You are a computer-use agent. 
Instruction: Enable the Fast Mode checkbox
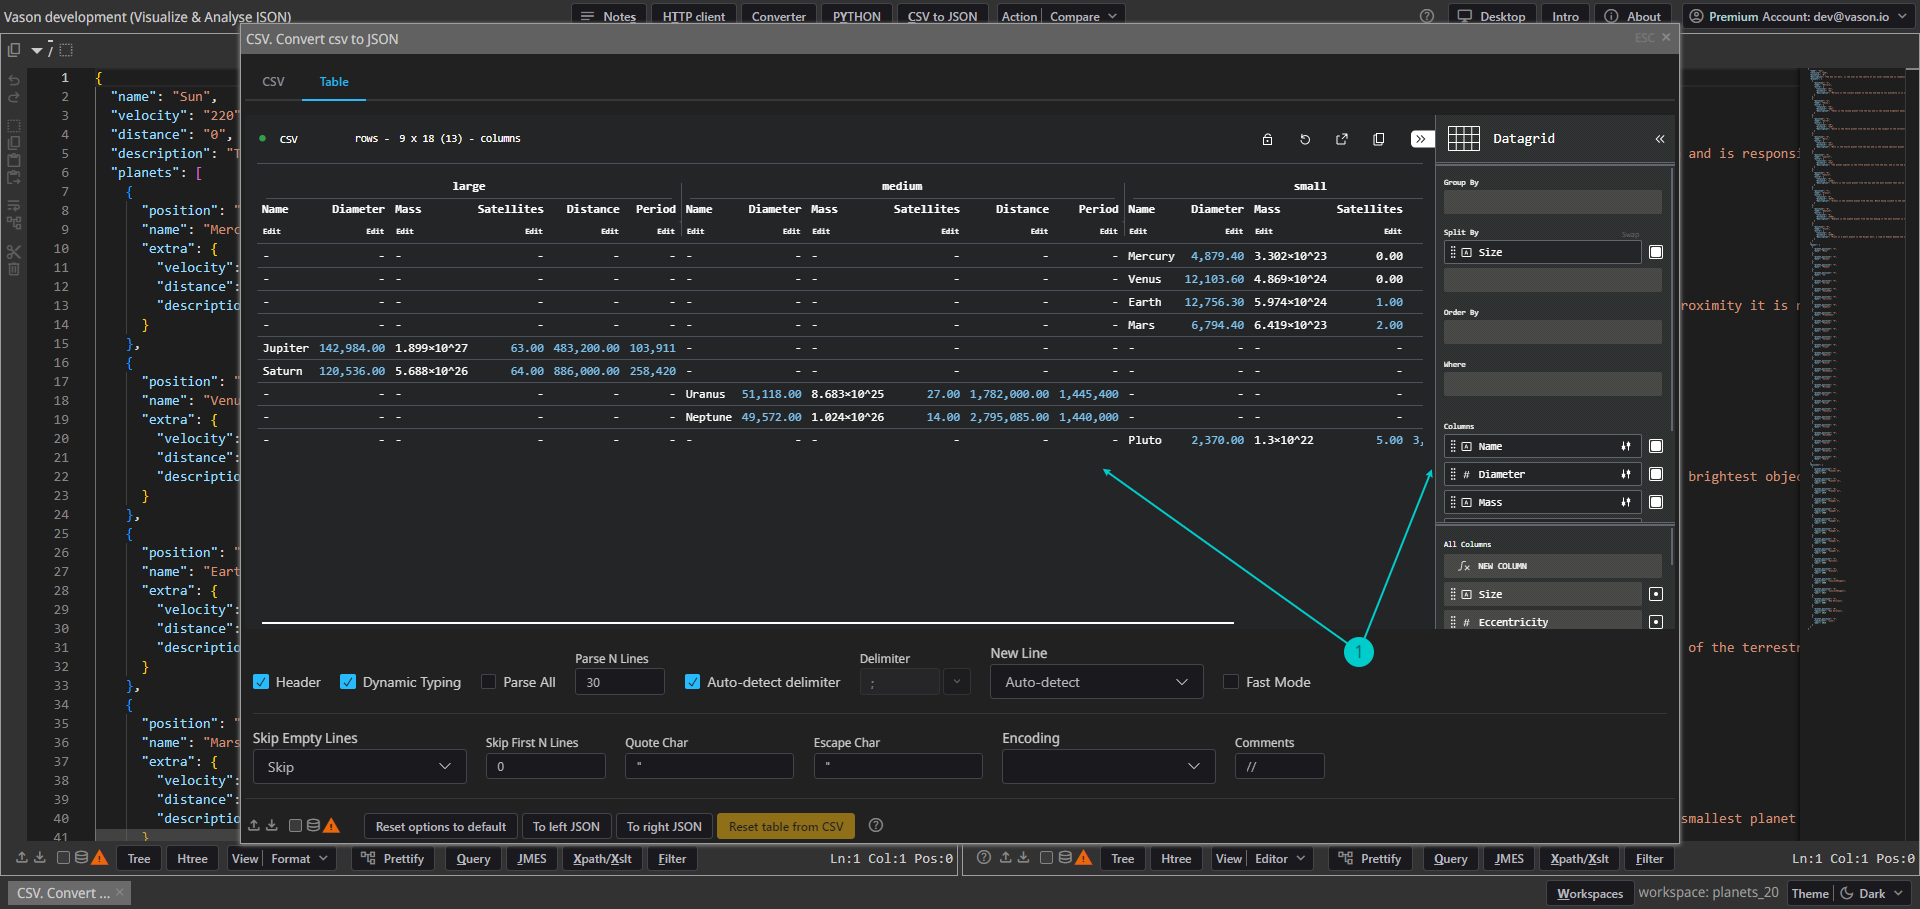click(1231, 682)
